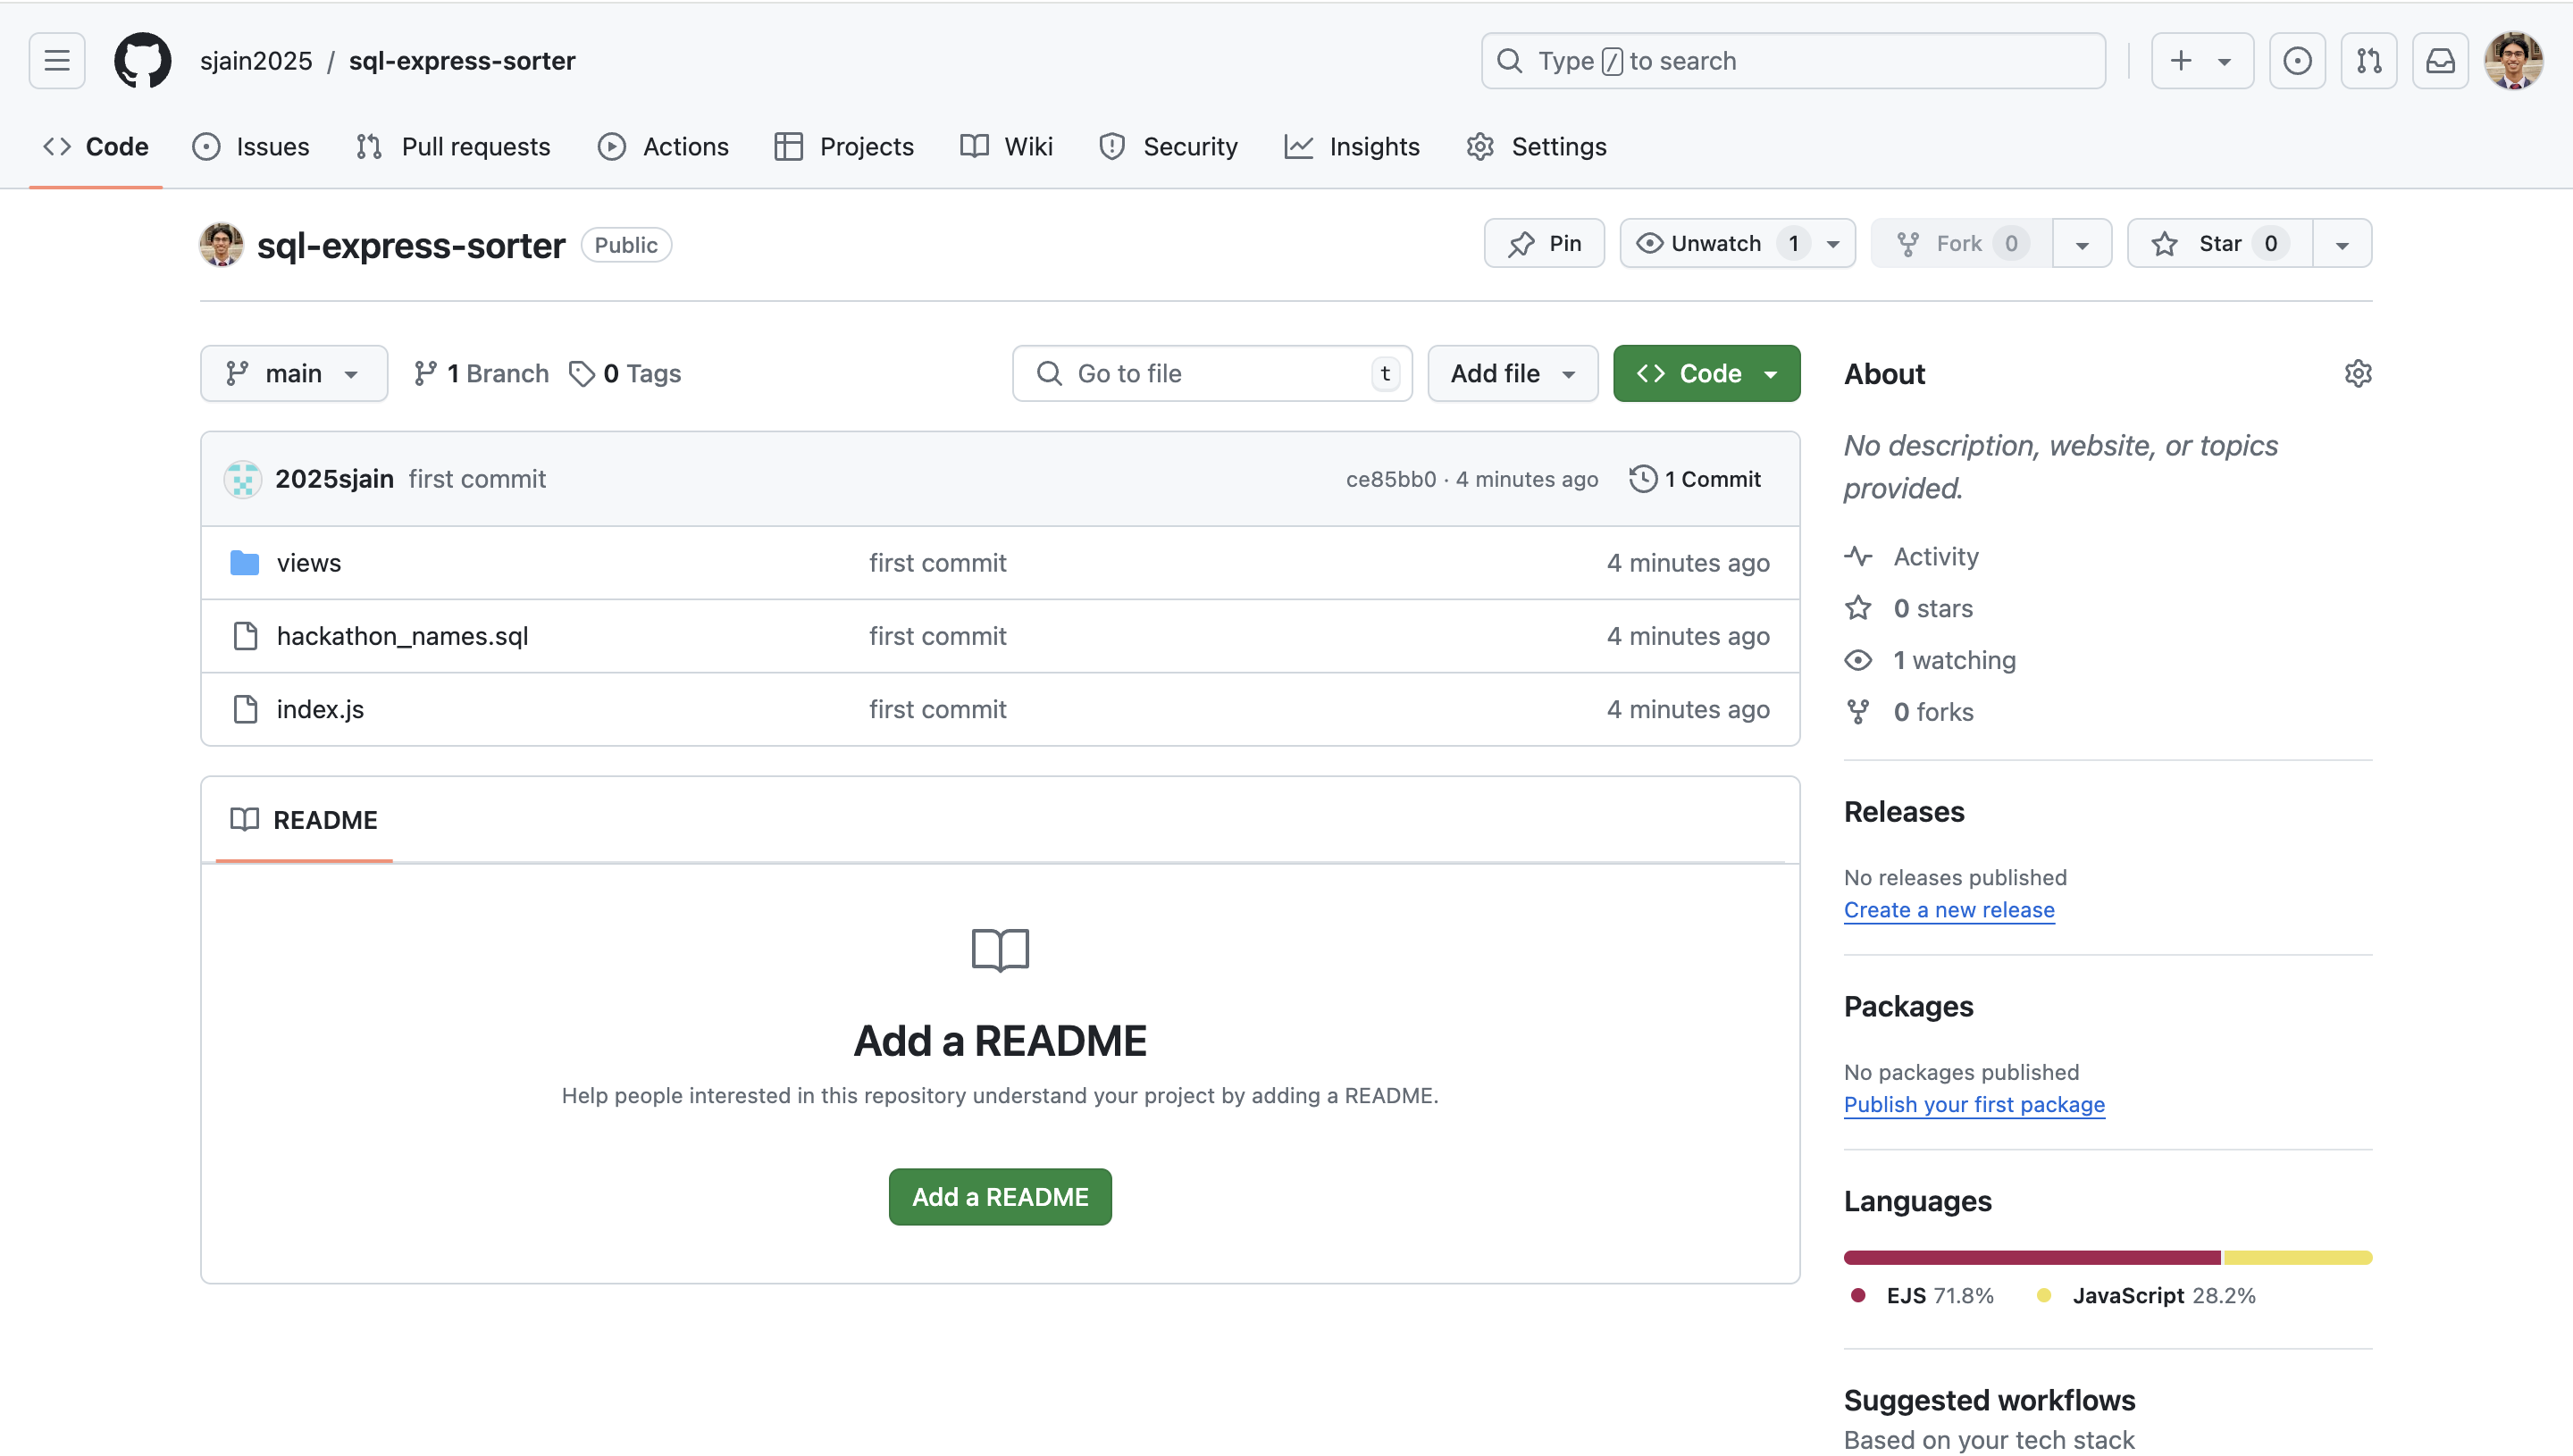The image size is (2573, 1456).
Task: Open About settings gear icon
Action: [2357, 373]
